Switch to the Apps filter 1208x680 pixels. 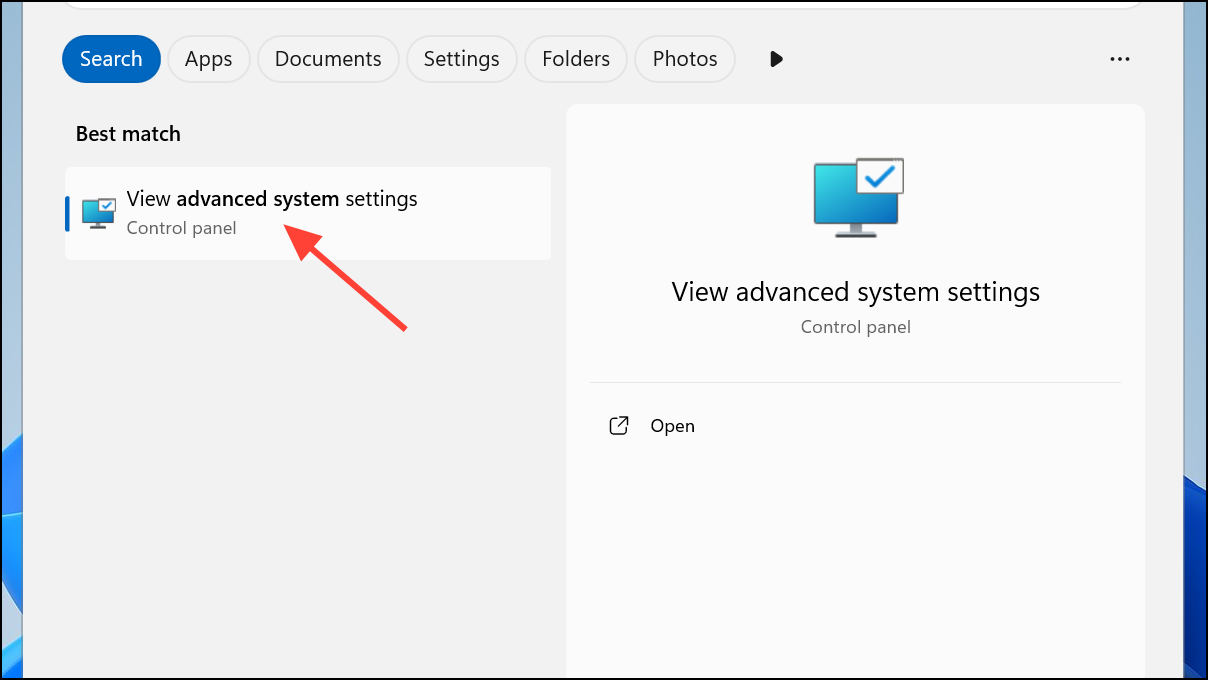pos(208,59)
